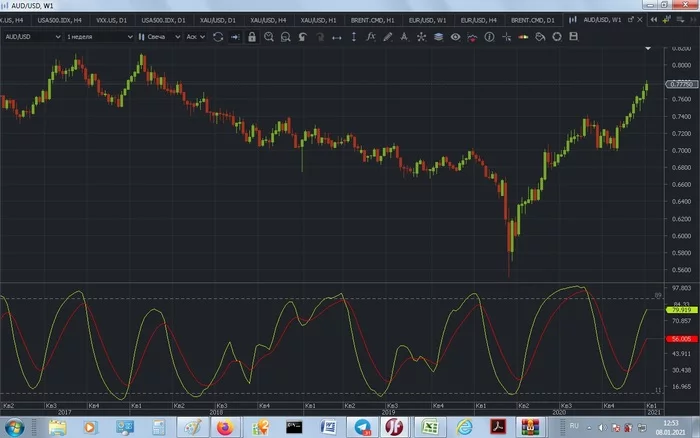
Task: Open Internet Explorer from the taskbar
Action: click(464, 427)
